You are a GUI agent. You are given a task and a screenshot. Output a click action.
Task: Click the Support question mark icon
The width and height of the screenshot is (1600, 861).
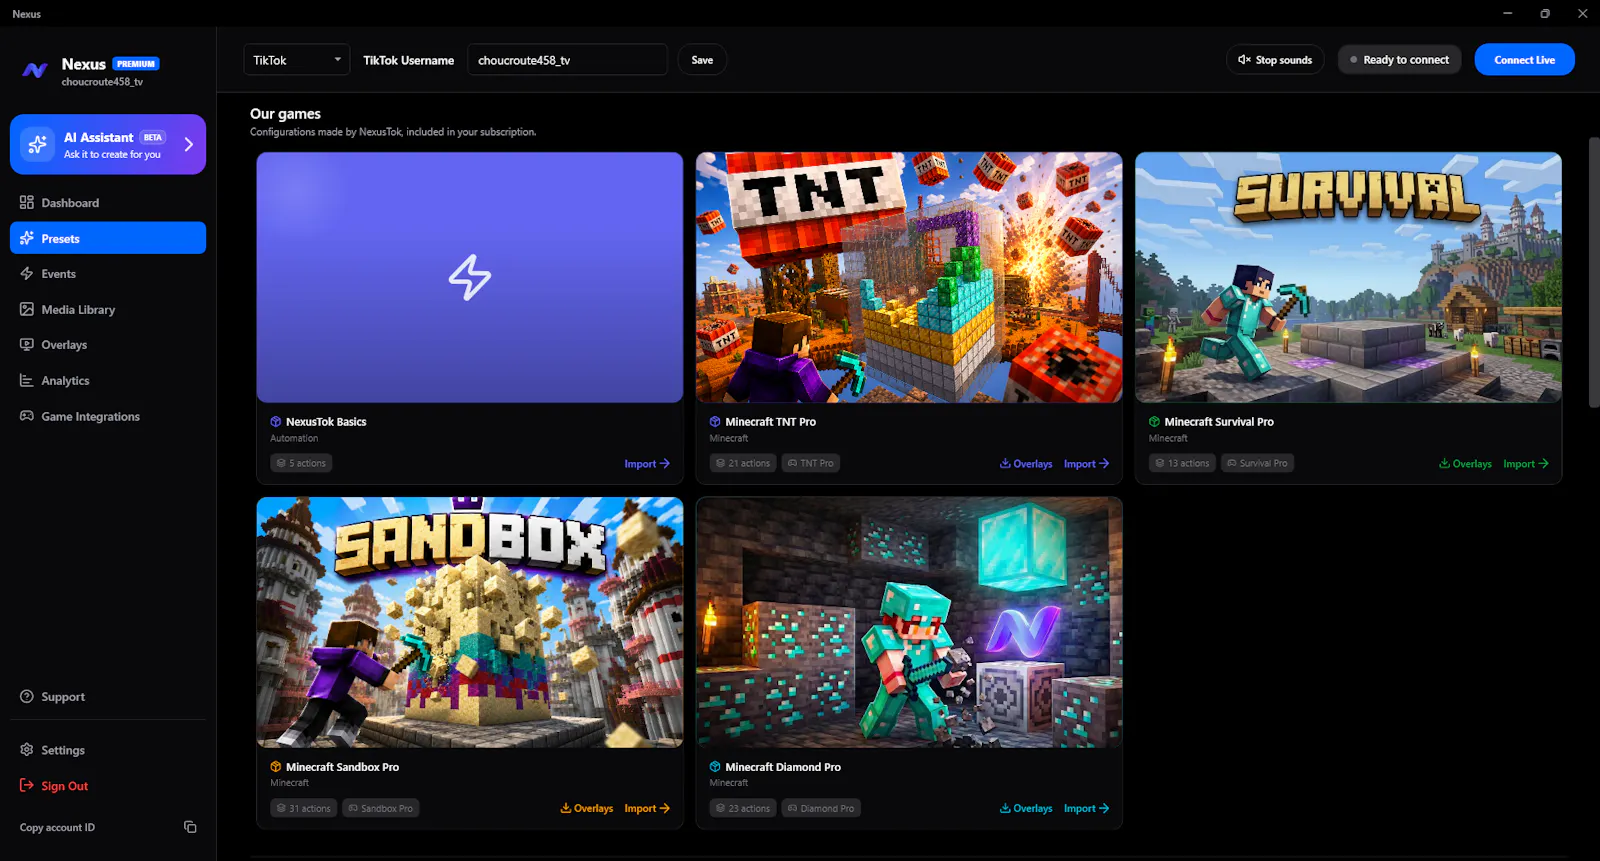[x=27, y=696]
